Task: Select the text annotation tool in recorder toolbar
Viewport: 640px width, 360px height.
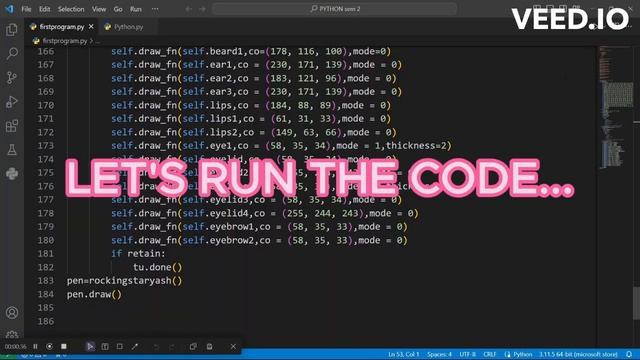Action: point(105,347)
